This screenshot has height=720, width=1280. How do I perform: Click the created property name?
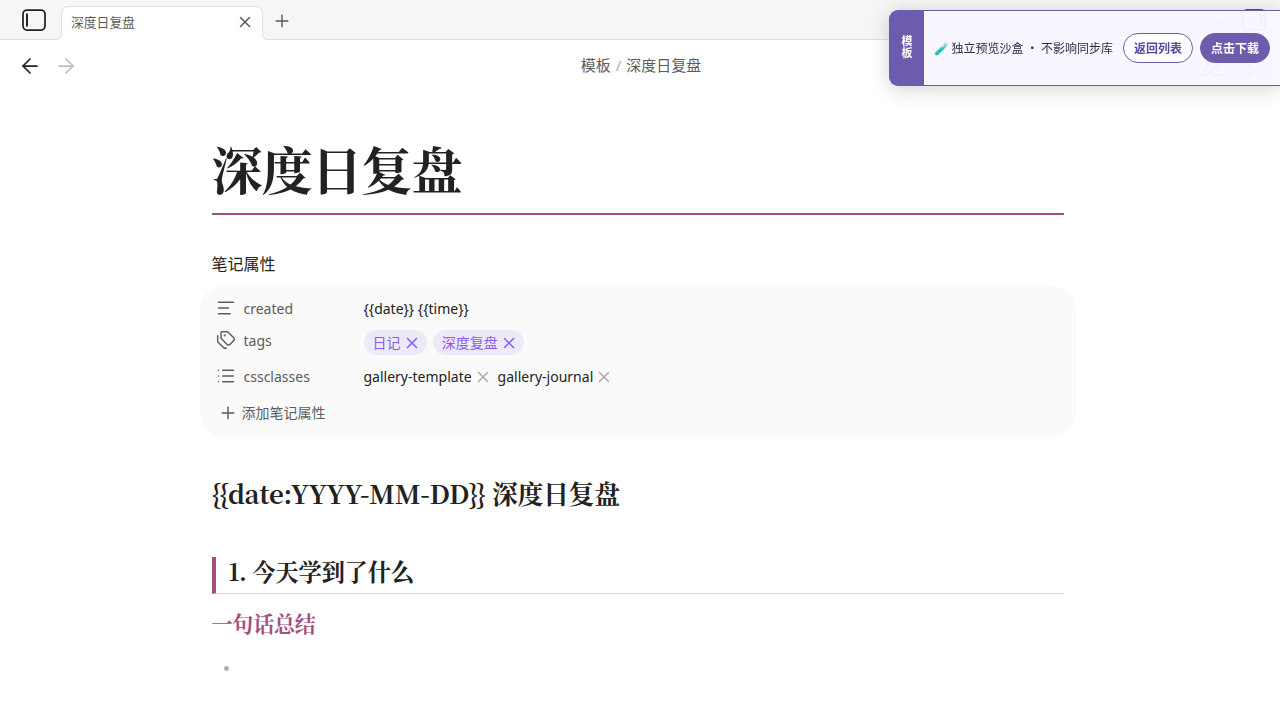pyautogui.click(x=268, y=309)
